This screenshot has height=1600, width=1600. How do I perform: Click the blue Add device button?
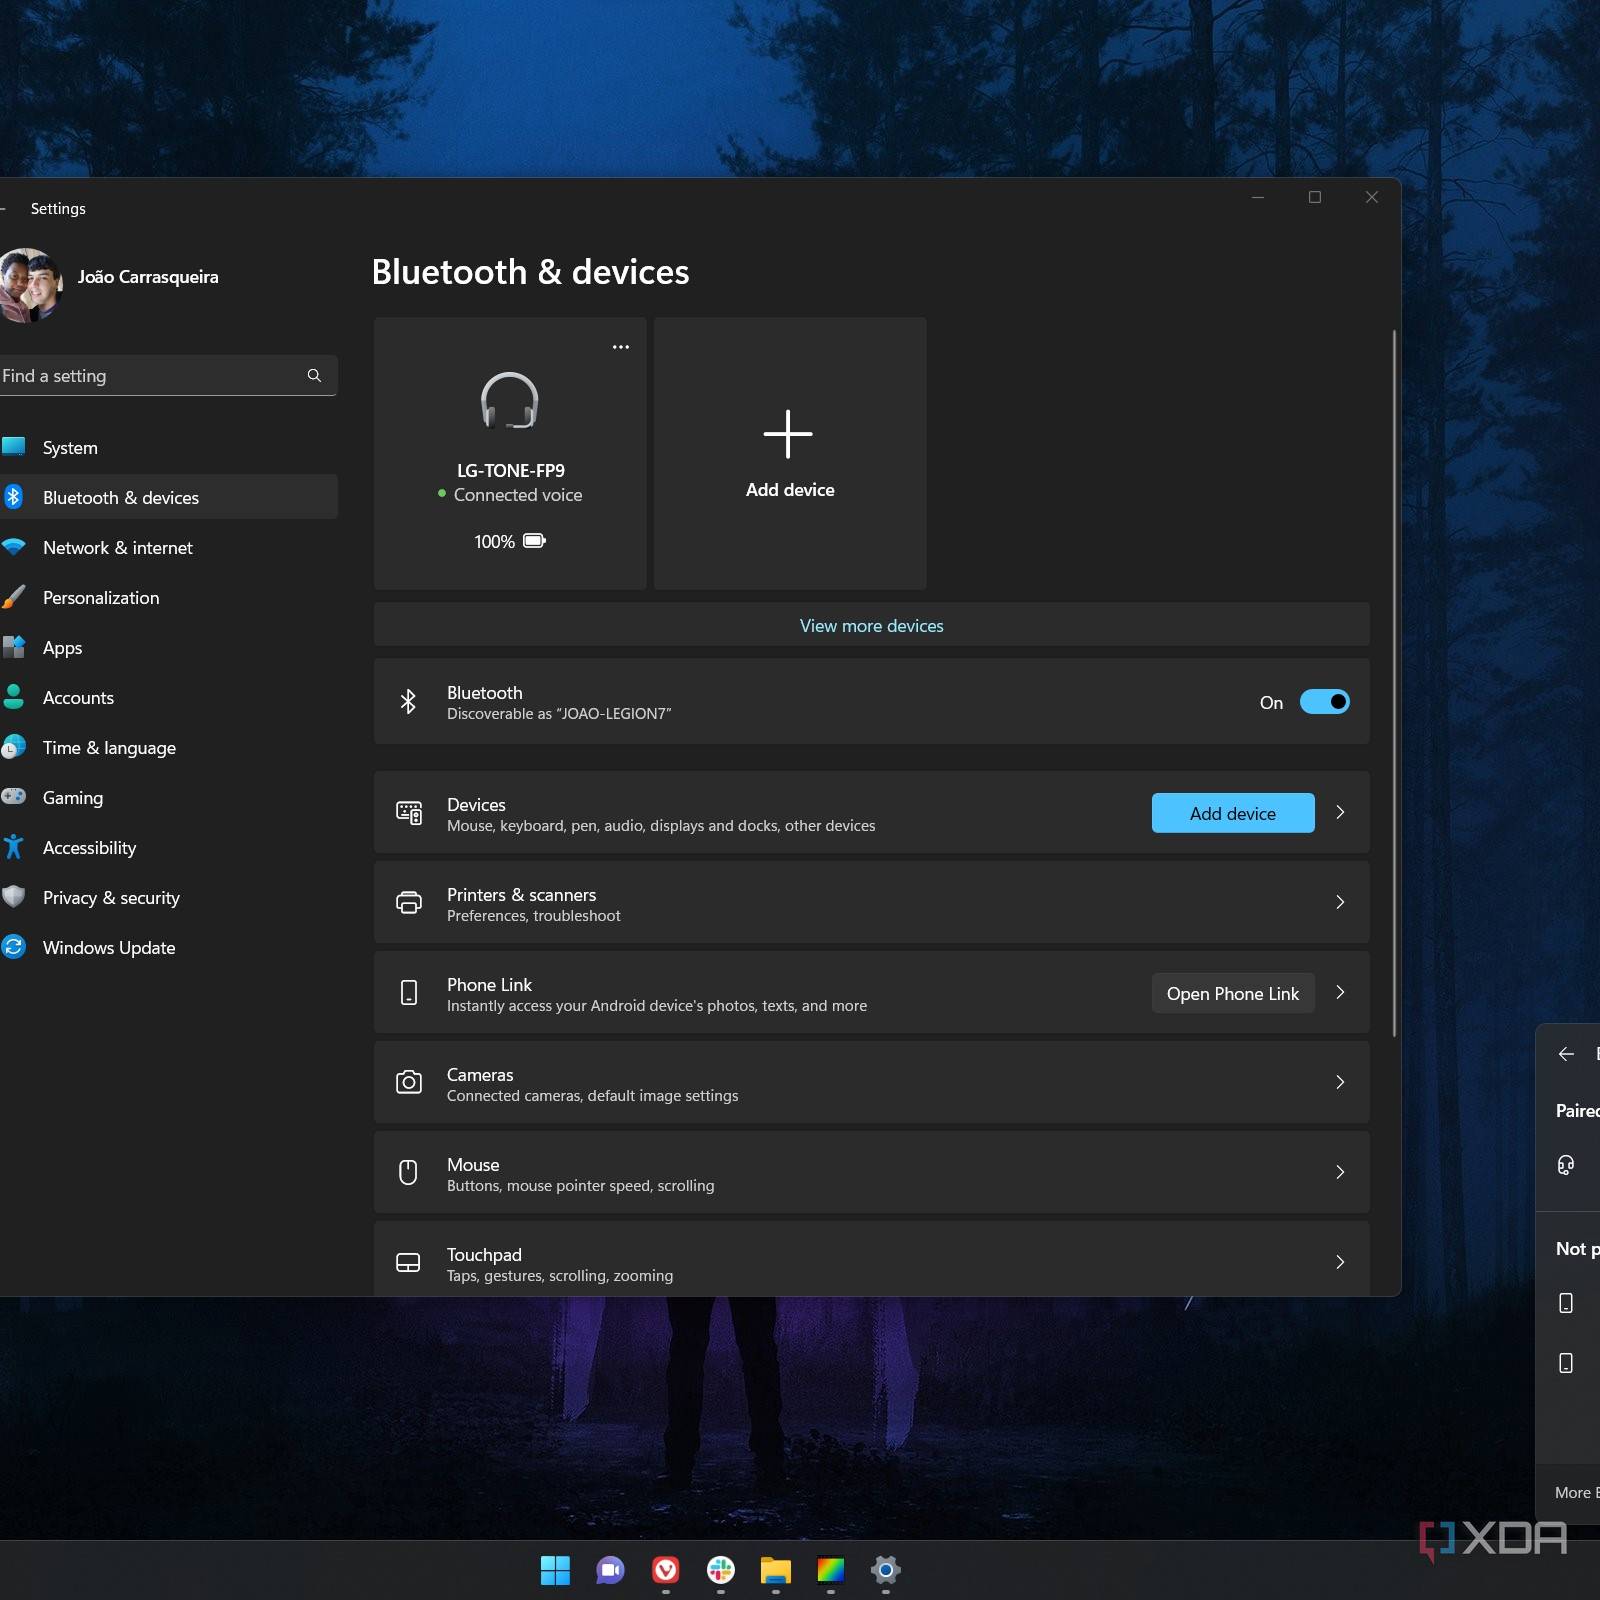1232,814
